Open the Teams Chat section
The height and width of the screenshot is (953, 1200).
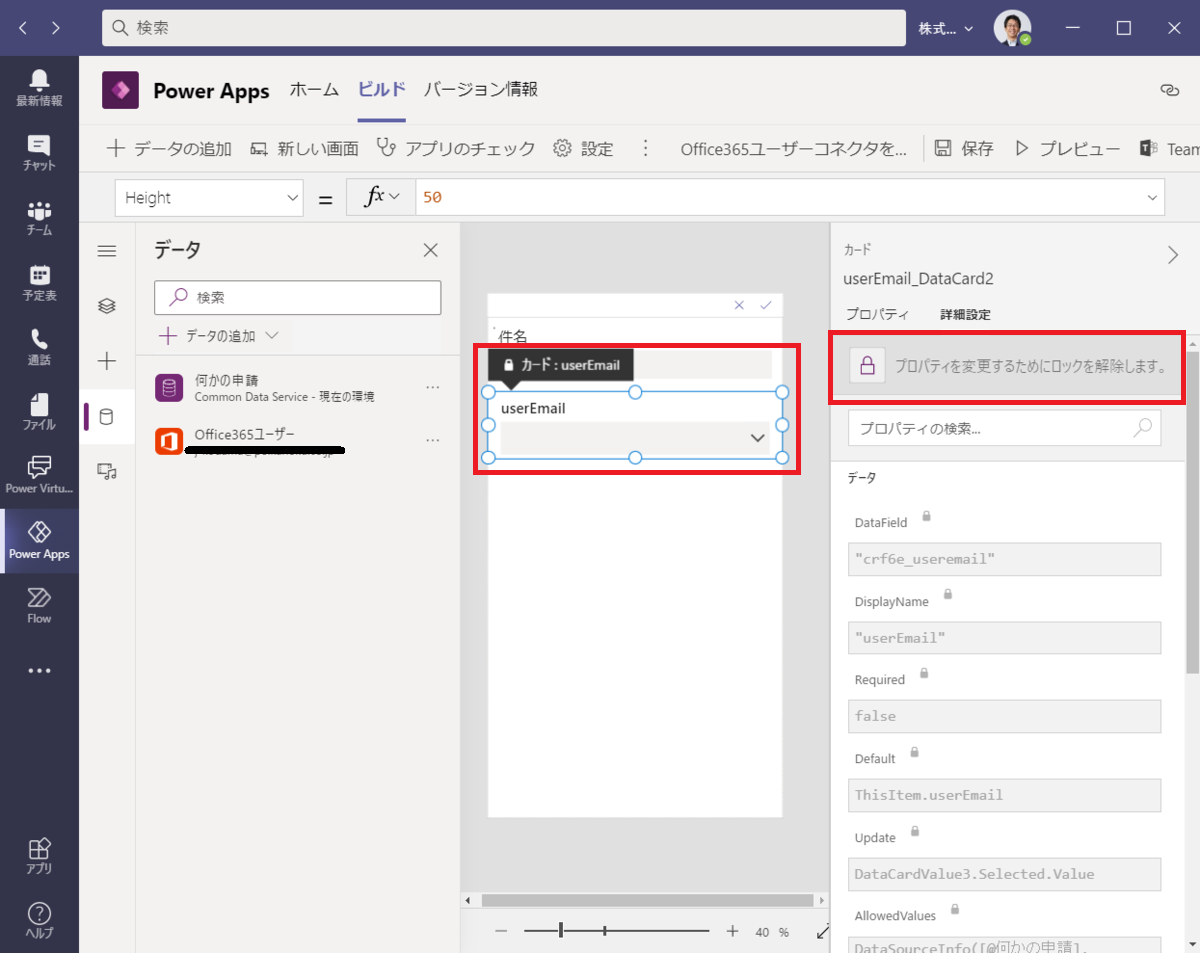click(39, 153)
